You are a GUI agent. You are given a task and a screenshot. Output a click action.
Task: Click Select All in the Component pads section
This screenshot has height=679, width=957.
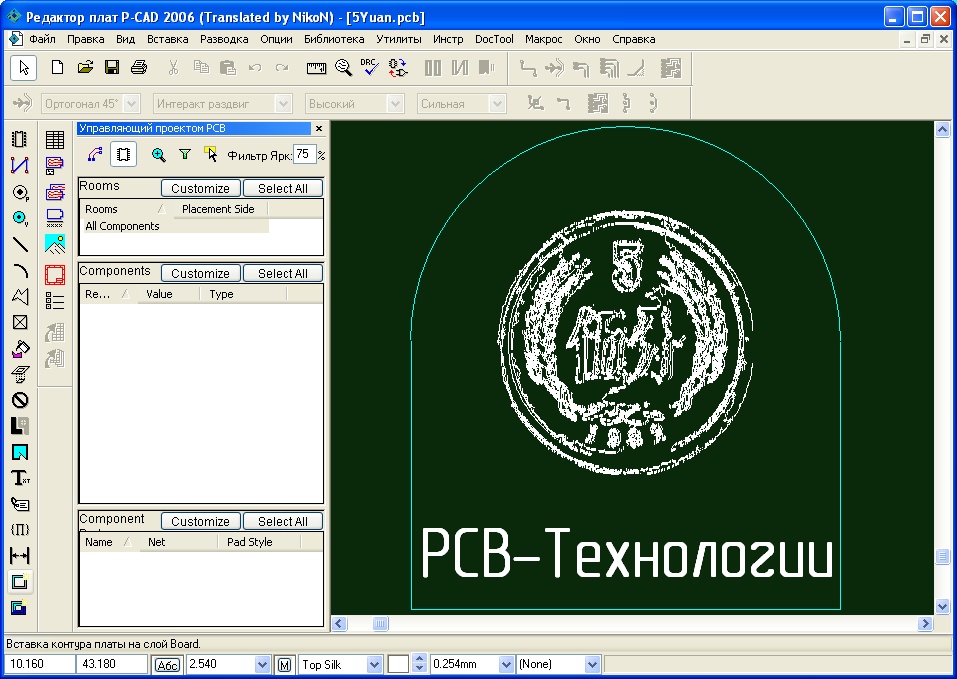click(x=283, y=521)
